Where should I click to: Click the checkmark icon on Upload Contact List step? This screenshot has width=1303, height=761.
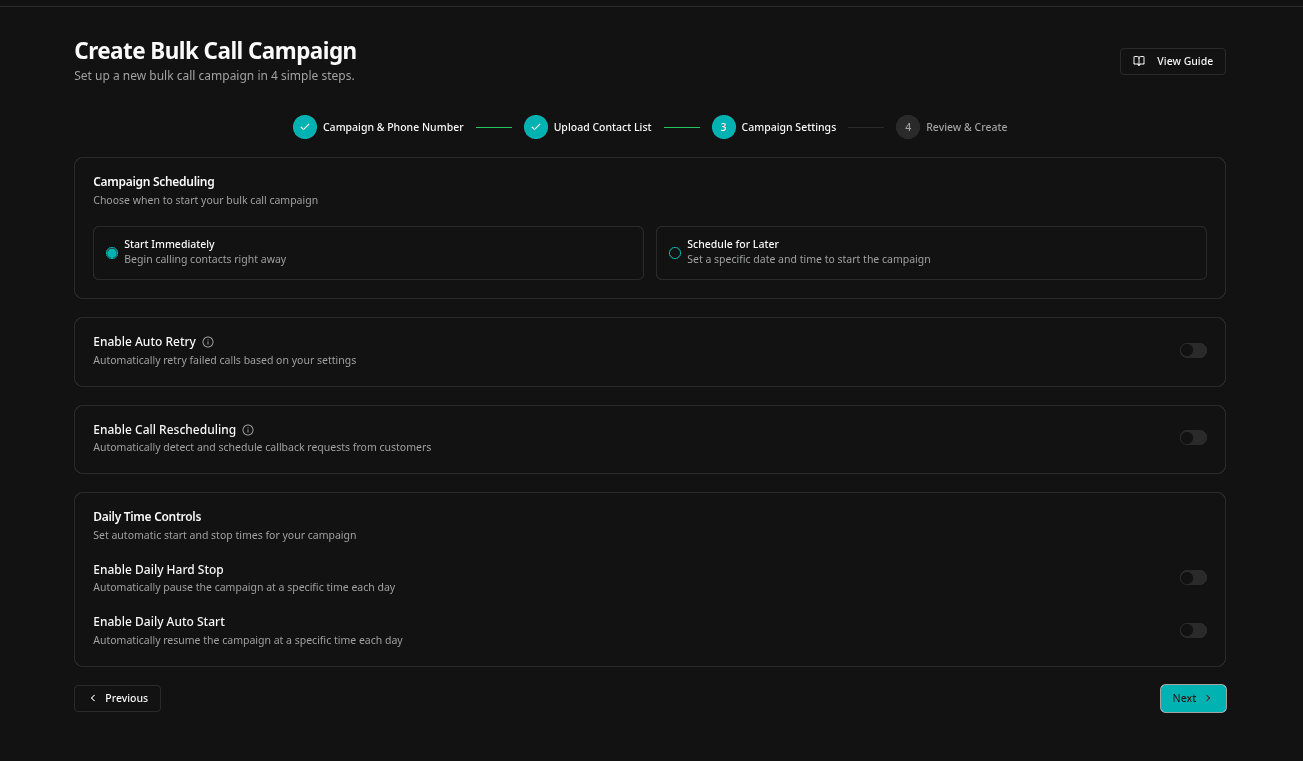pyautogui.click(x=536, y=127)
